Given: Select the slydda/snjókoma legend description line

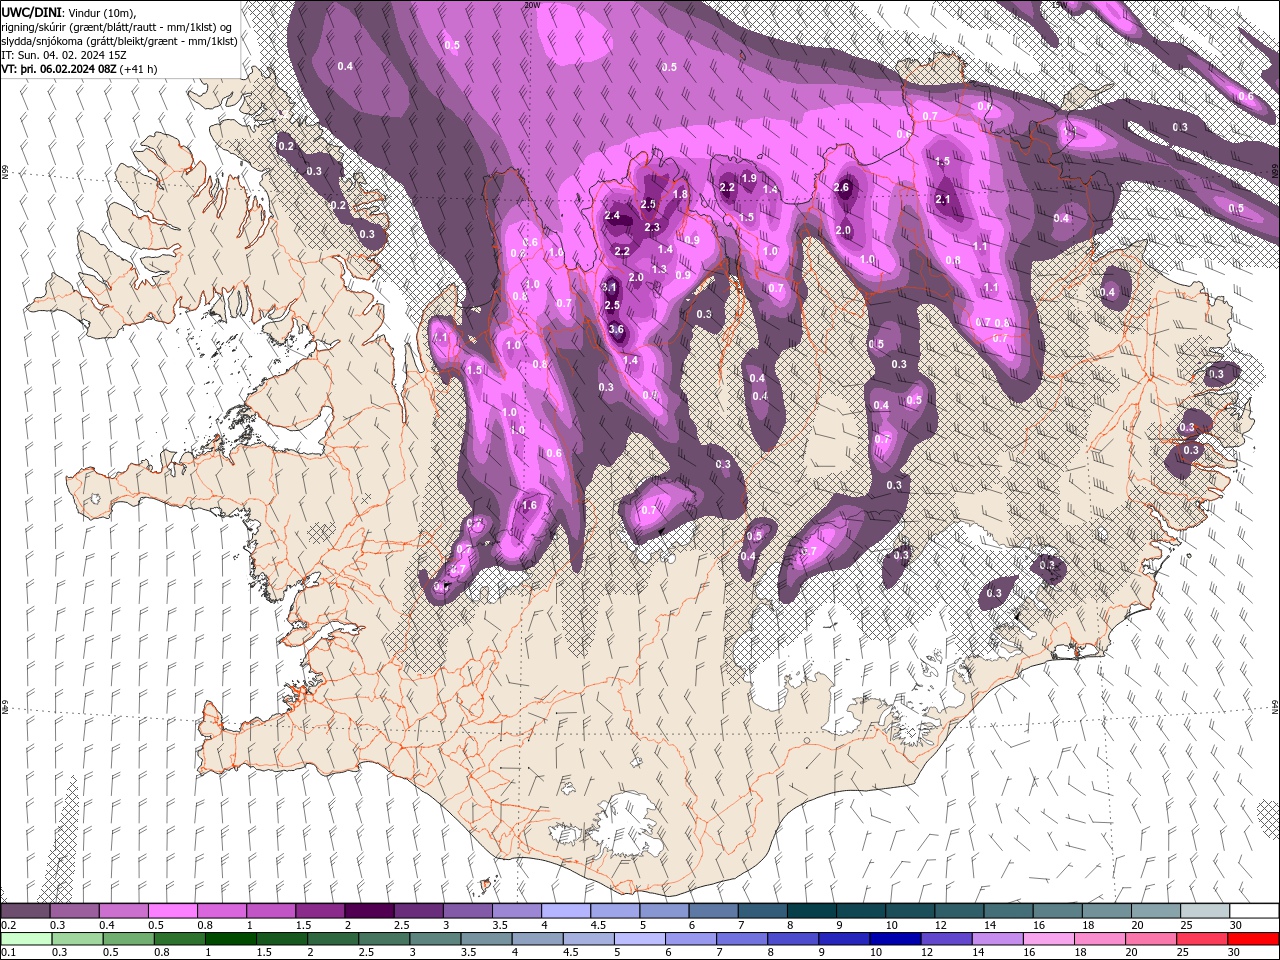Looking at the screenshot, I should pyautogui.click(x=119, y=41).
